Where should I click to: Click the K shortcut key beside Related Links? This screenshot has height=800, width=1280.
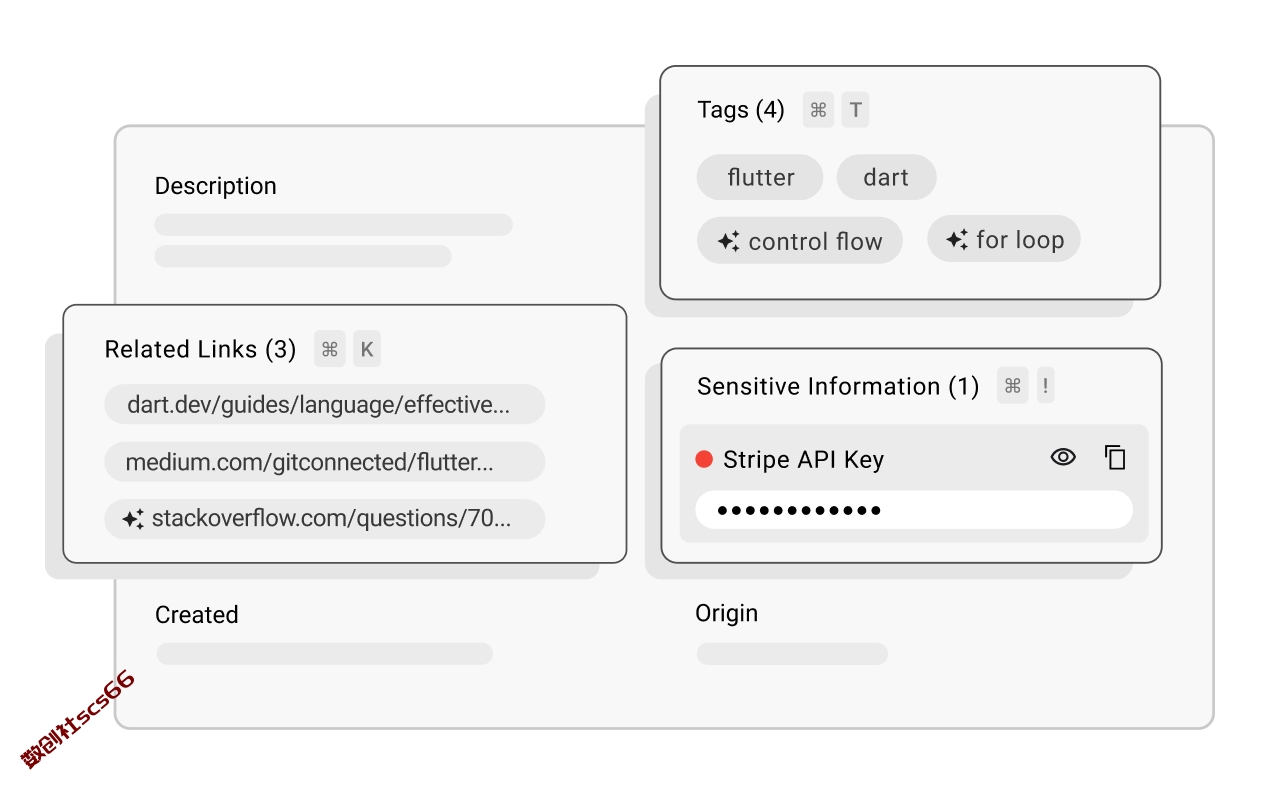coord(367,349)
